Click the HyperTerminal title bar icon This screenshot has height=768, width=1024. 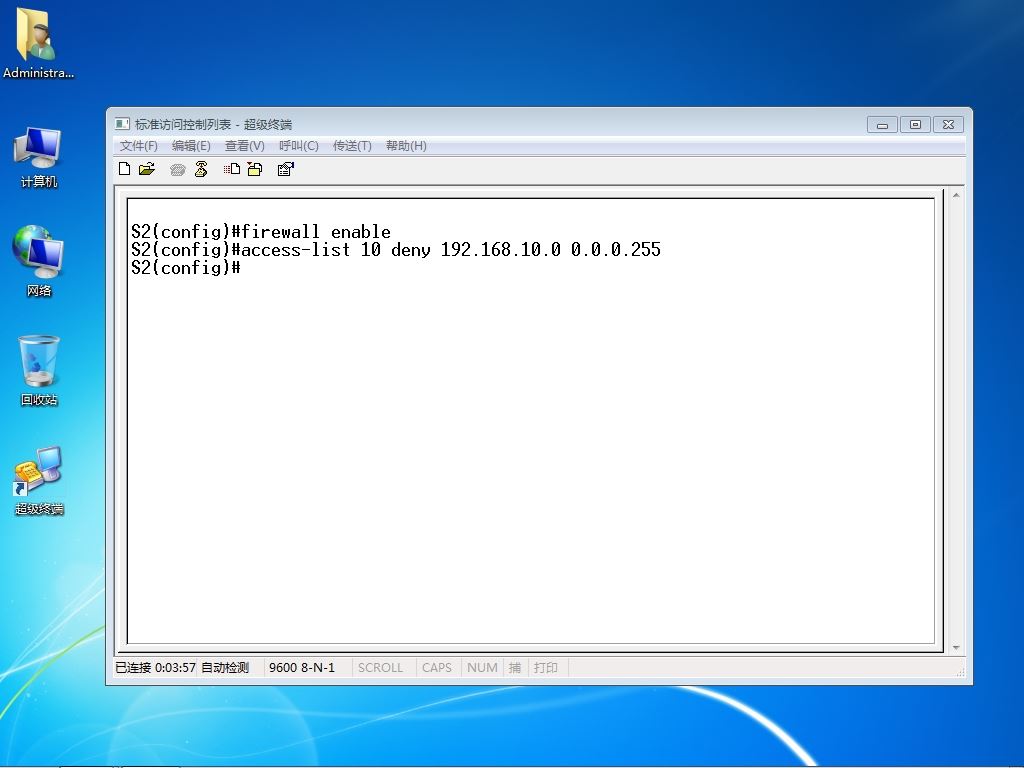pyautogui.click(x=122, y=124)
